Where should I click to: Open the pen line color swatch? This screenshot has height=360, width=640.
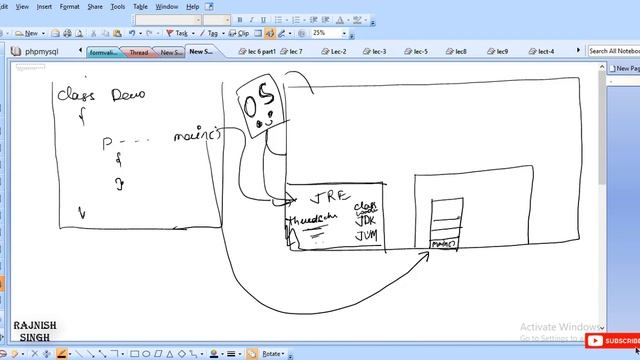213,354
